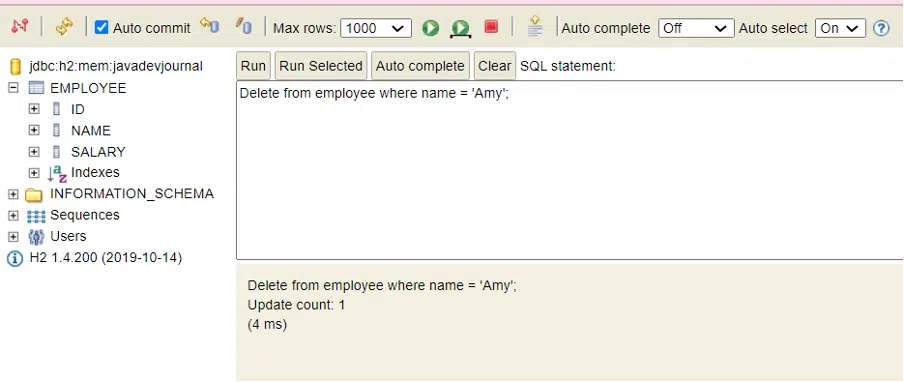The width and height of the screenshot is (904, 382).
Task: Click the 'Update count: 1' result text
Action: pyautogui.click(x=296, y=305)
